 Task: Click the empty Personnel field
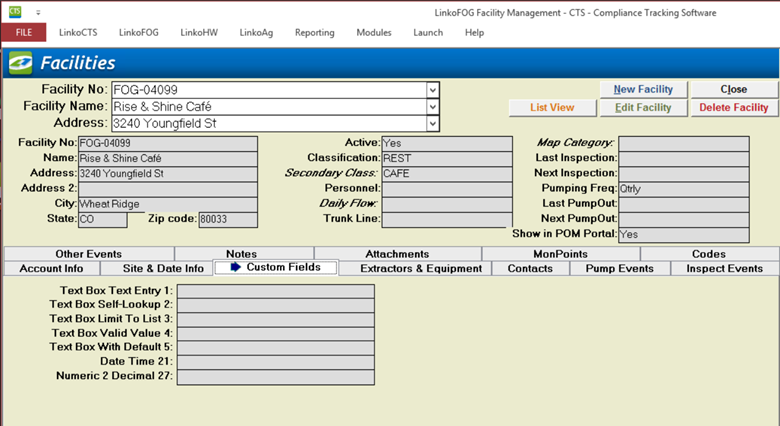(447, 189)
